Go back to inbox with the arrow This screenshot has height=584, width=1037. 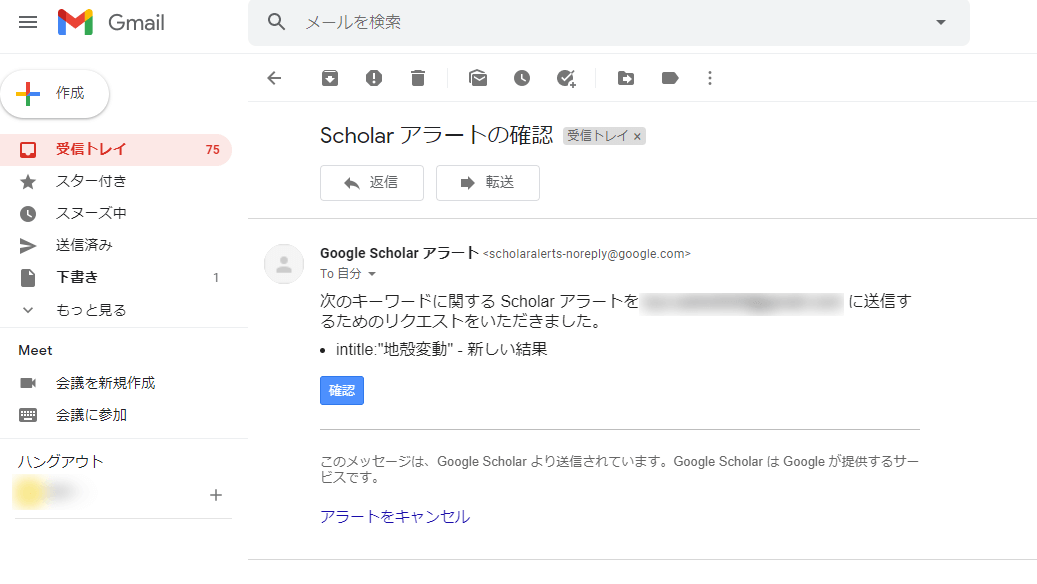(x=274, y=78)
